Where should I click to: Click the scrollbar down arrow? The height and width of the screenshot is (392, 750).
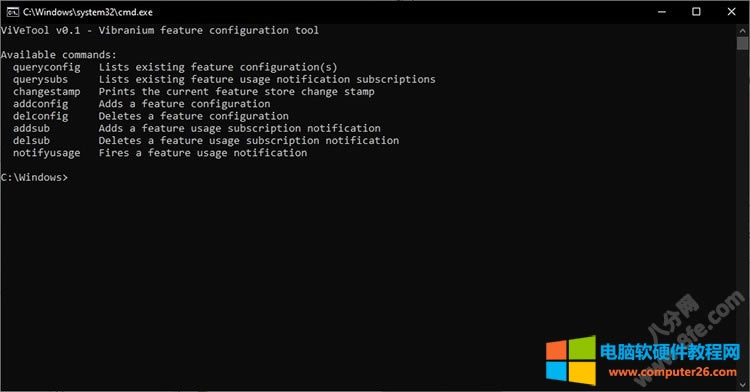tap(742, 384)
